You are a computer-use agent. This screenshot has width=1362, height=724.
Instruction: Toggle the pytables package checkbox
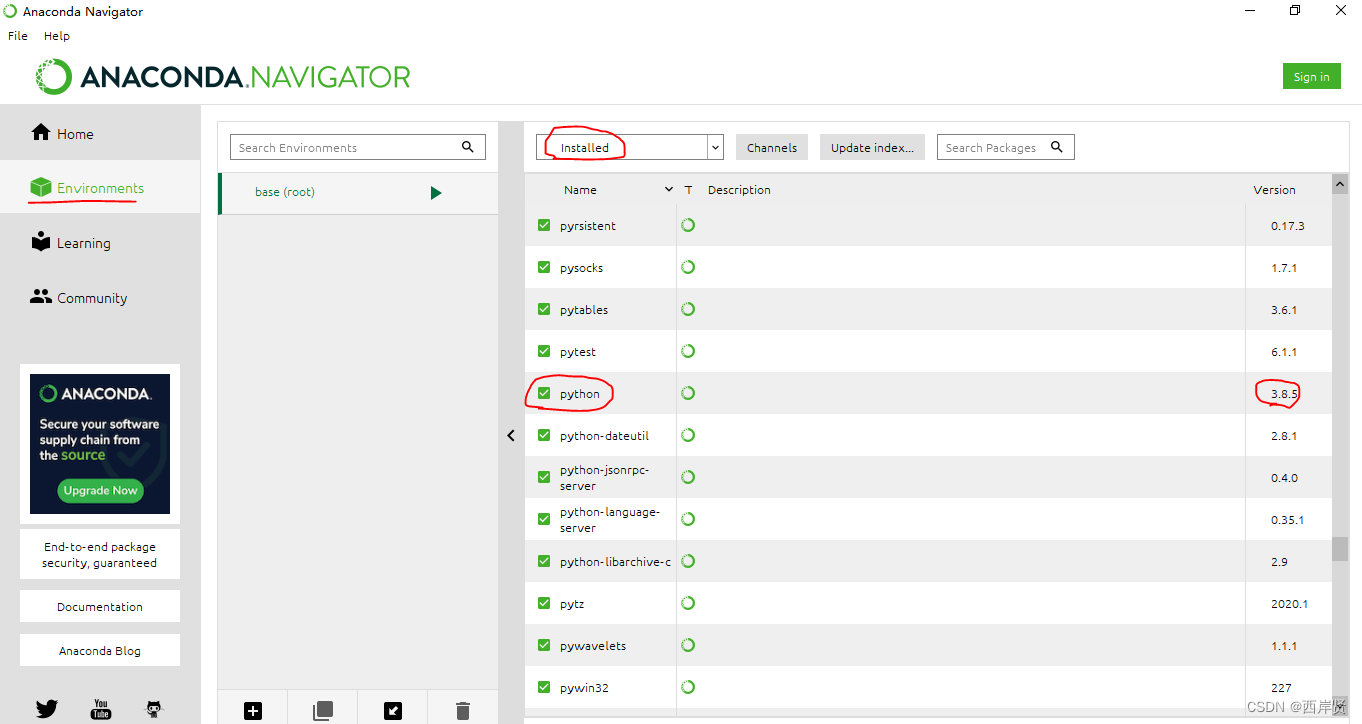tap(544, 309)
